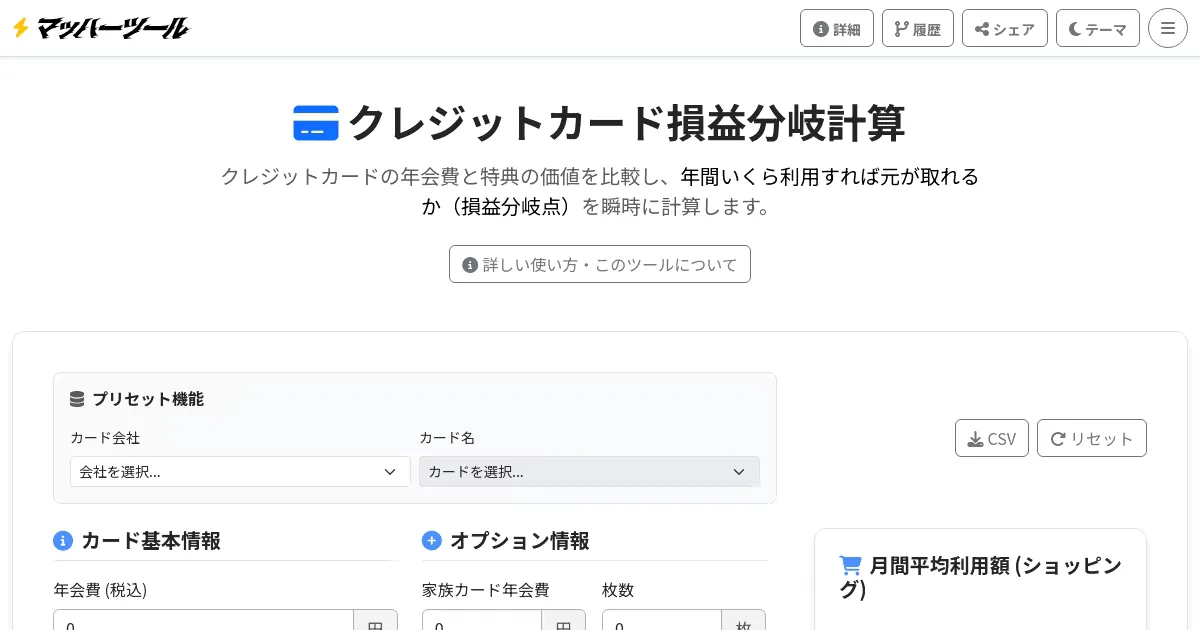This screenshot has height=630, width=1200.
Task: Focus the 家族カード年会費 input field
Action: (482, 622)
